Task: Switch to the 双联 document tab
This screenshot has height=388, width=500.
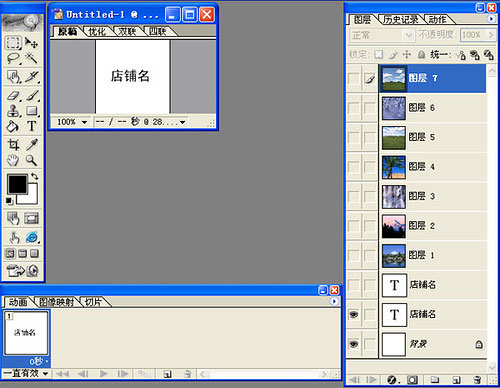Action: coord(127,32)
